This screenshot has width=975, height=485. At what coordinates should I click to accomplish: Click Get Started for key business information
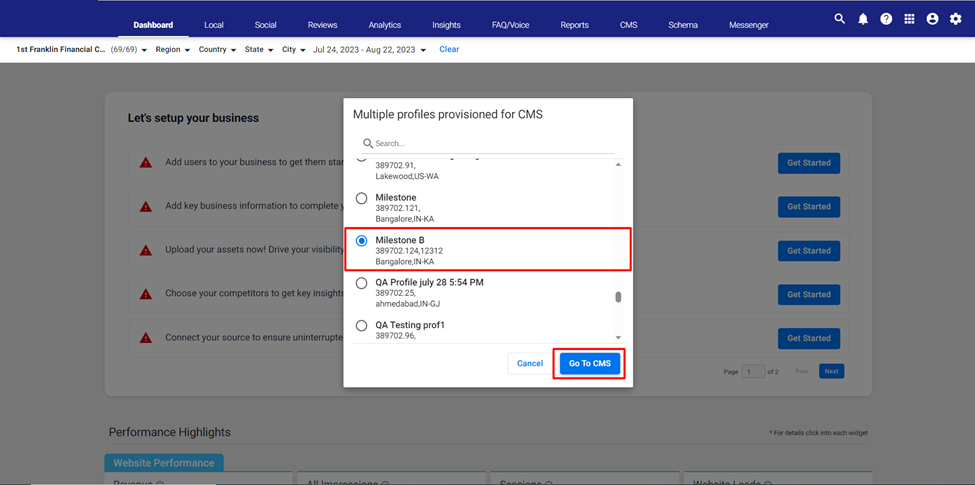[808, 206]
